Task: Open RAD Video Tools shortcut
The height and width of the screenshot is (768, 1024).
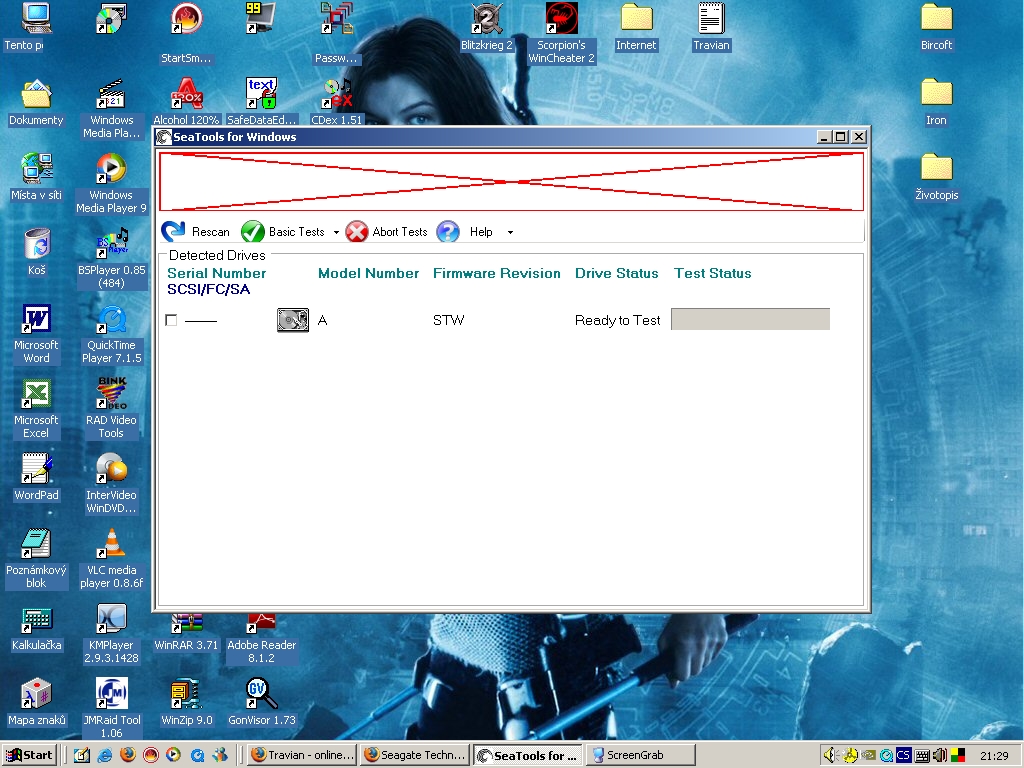Action: [x=112, y=394]
